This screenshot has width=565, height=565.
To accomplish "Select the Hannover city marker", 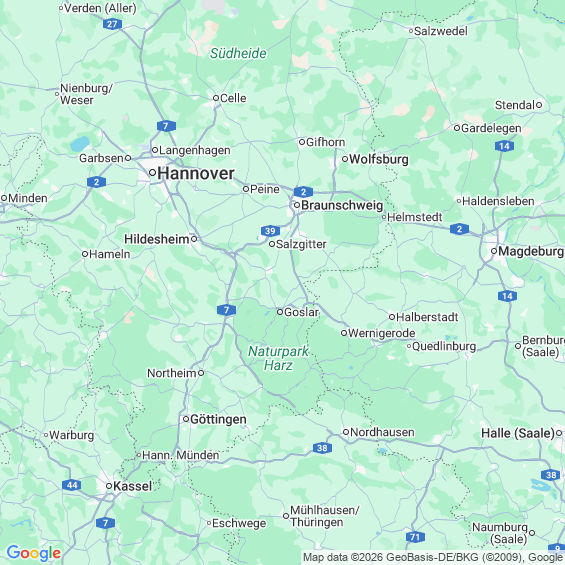I will [x=152, y=173].
